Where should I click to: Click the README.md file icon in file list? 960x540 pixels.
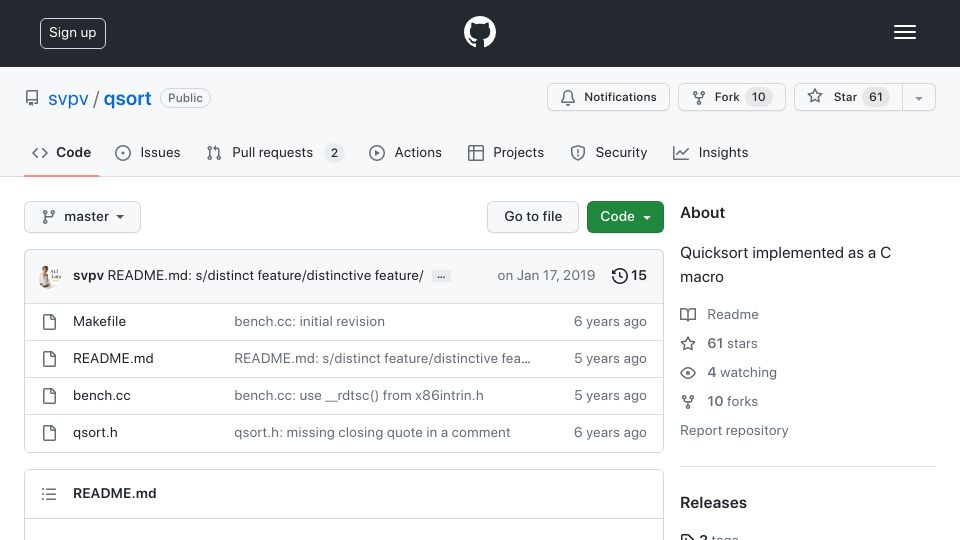tap(50, 359)
